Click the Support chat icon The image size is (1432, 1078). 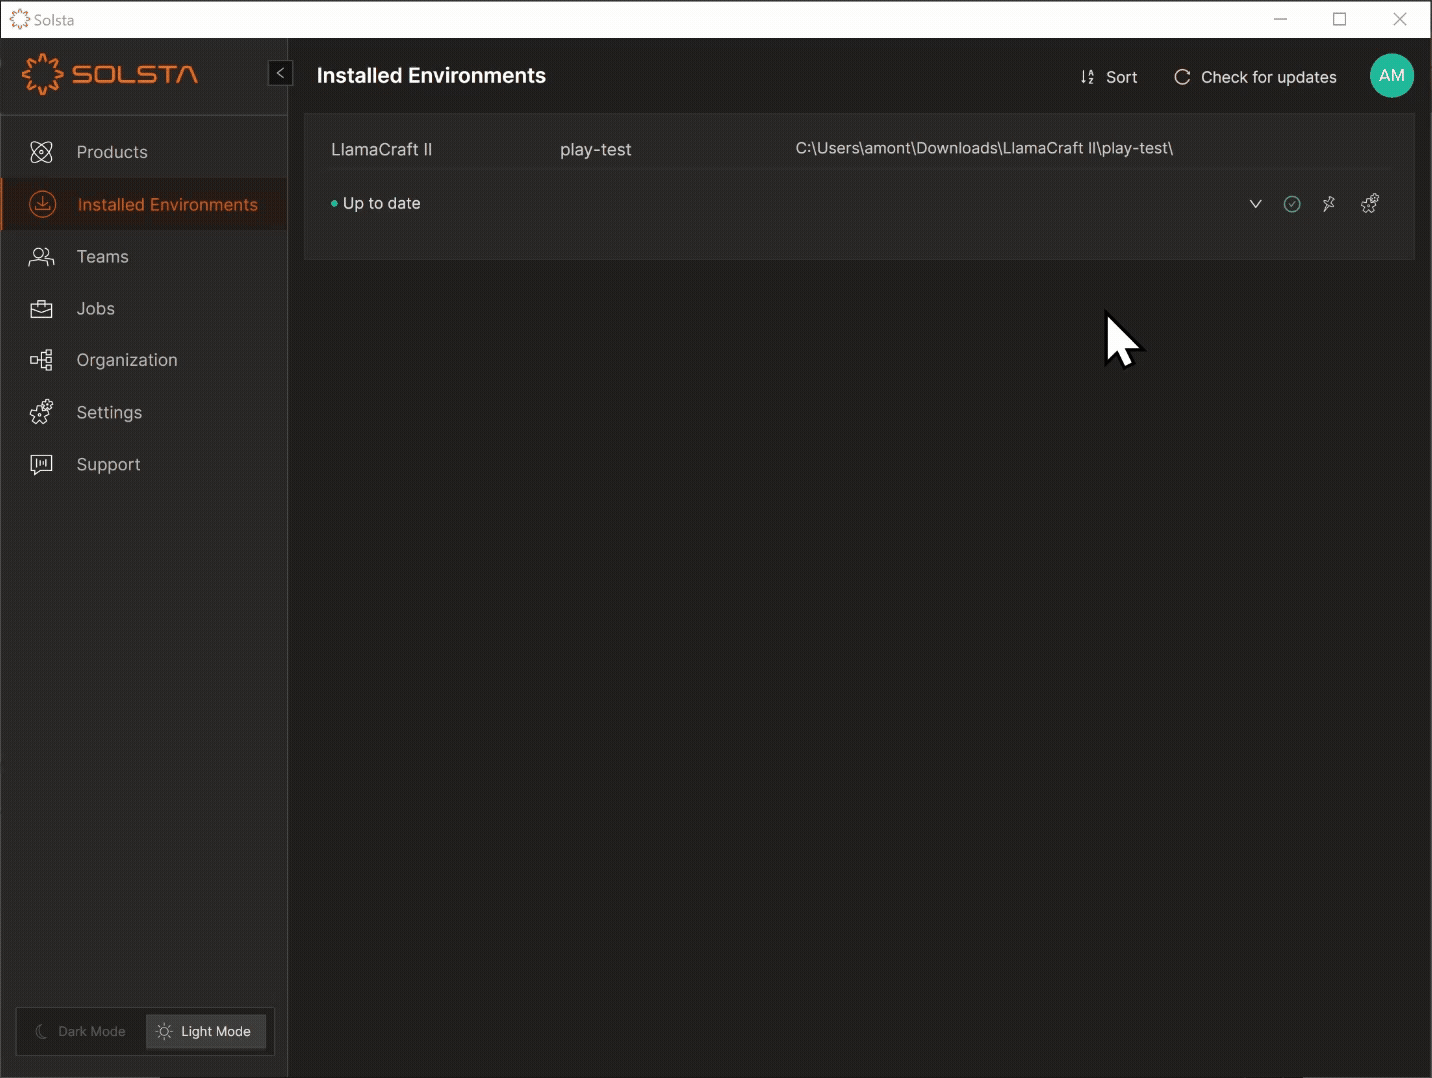click(x=41, y=464)
